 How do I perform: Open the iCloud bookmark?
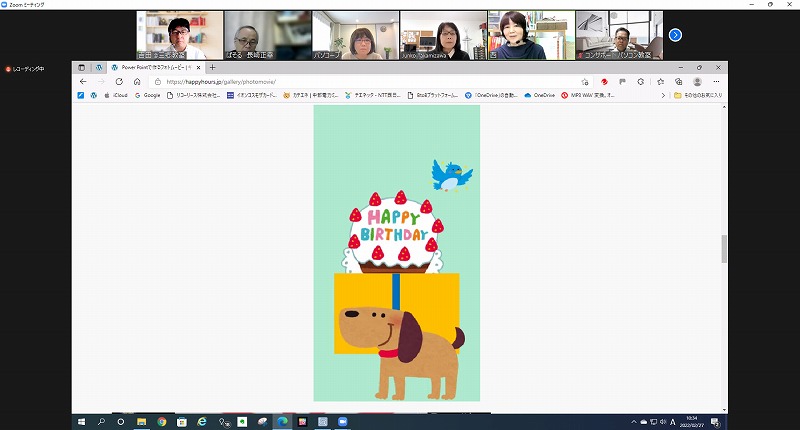click(117, 95)
